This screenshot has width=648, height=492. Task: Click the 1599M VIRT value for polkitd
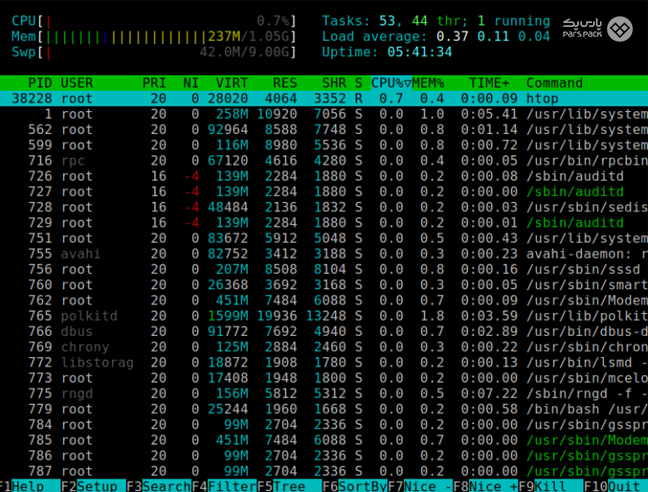[228, 316]
